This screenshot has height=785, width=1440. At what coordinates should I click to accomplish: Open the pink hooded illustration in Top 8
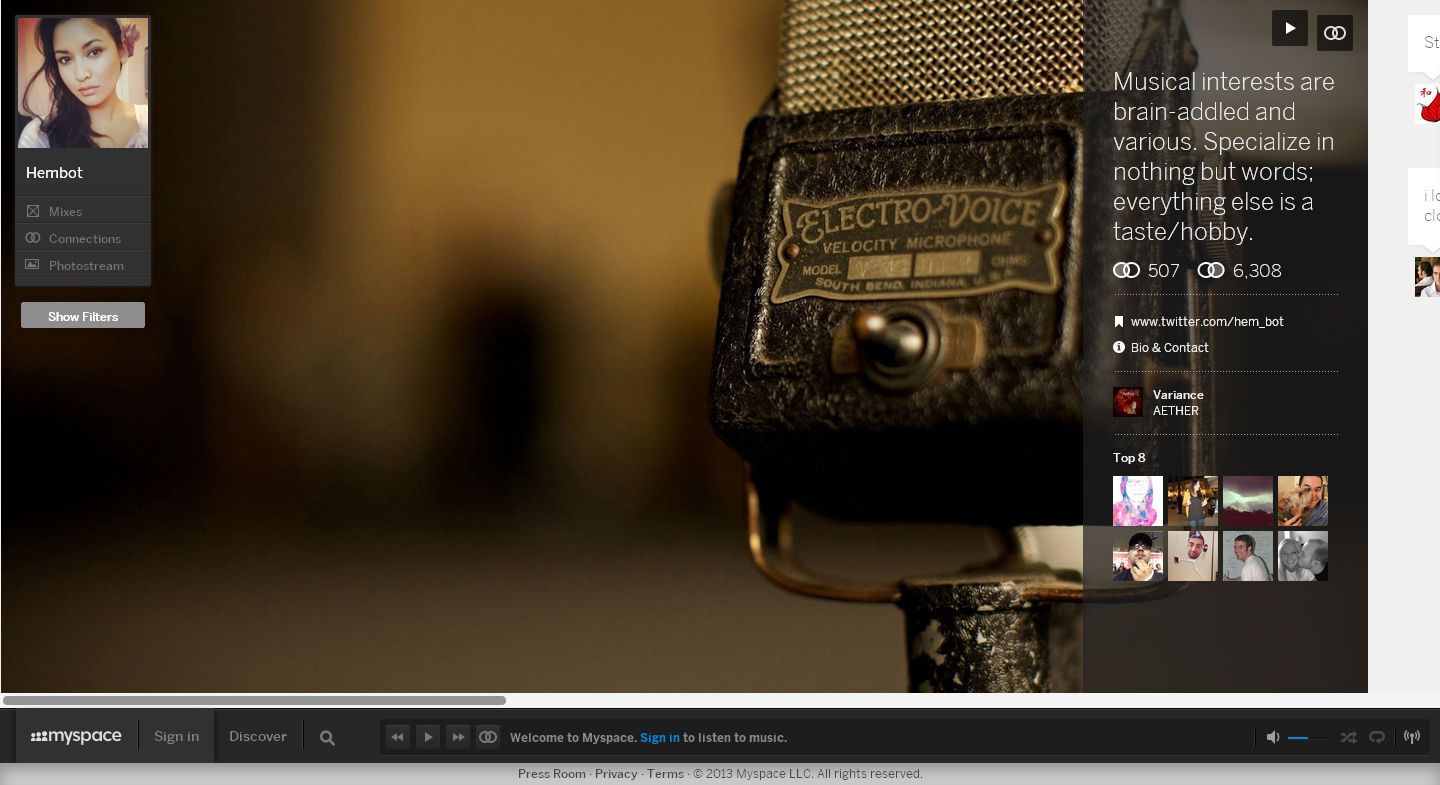tap(1138, 501)
